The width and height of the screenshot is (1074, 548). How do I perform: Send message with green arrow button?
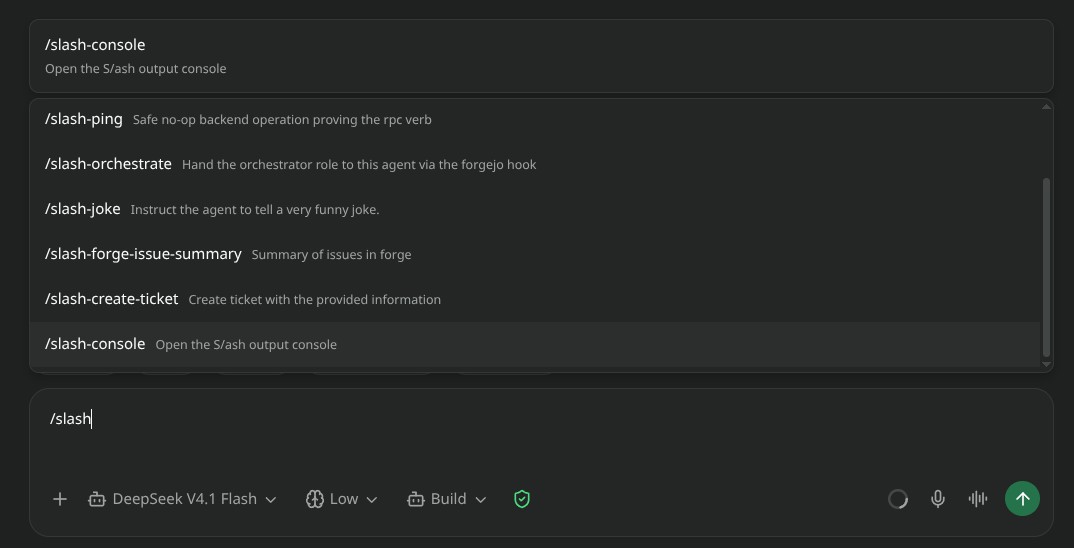(x=1022, y=499)
